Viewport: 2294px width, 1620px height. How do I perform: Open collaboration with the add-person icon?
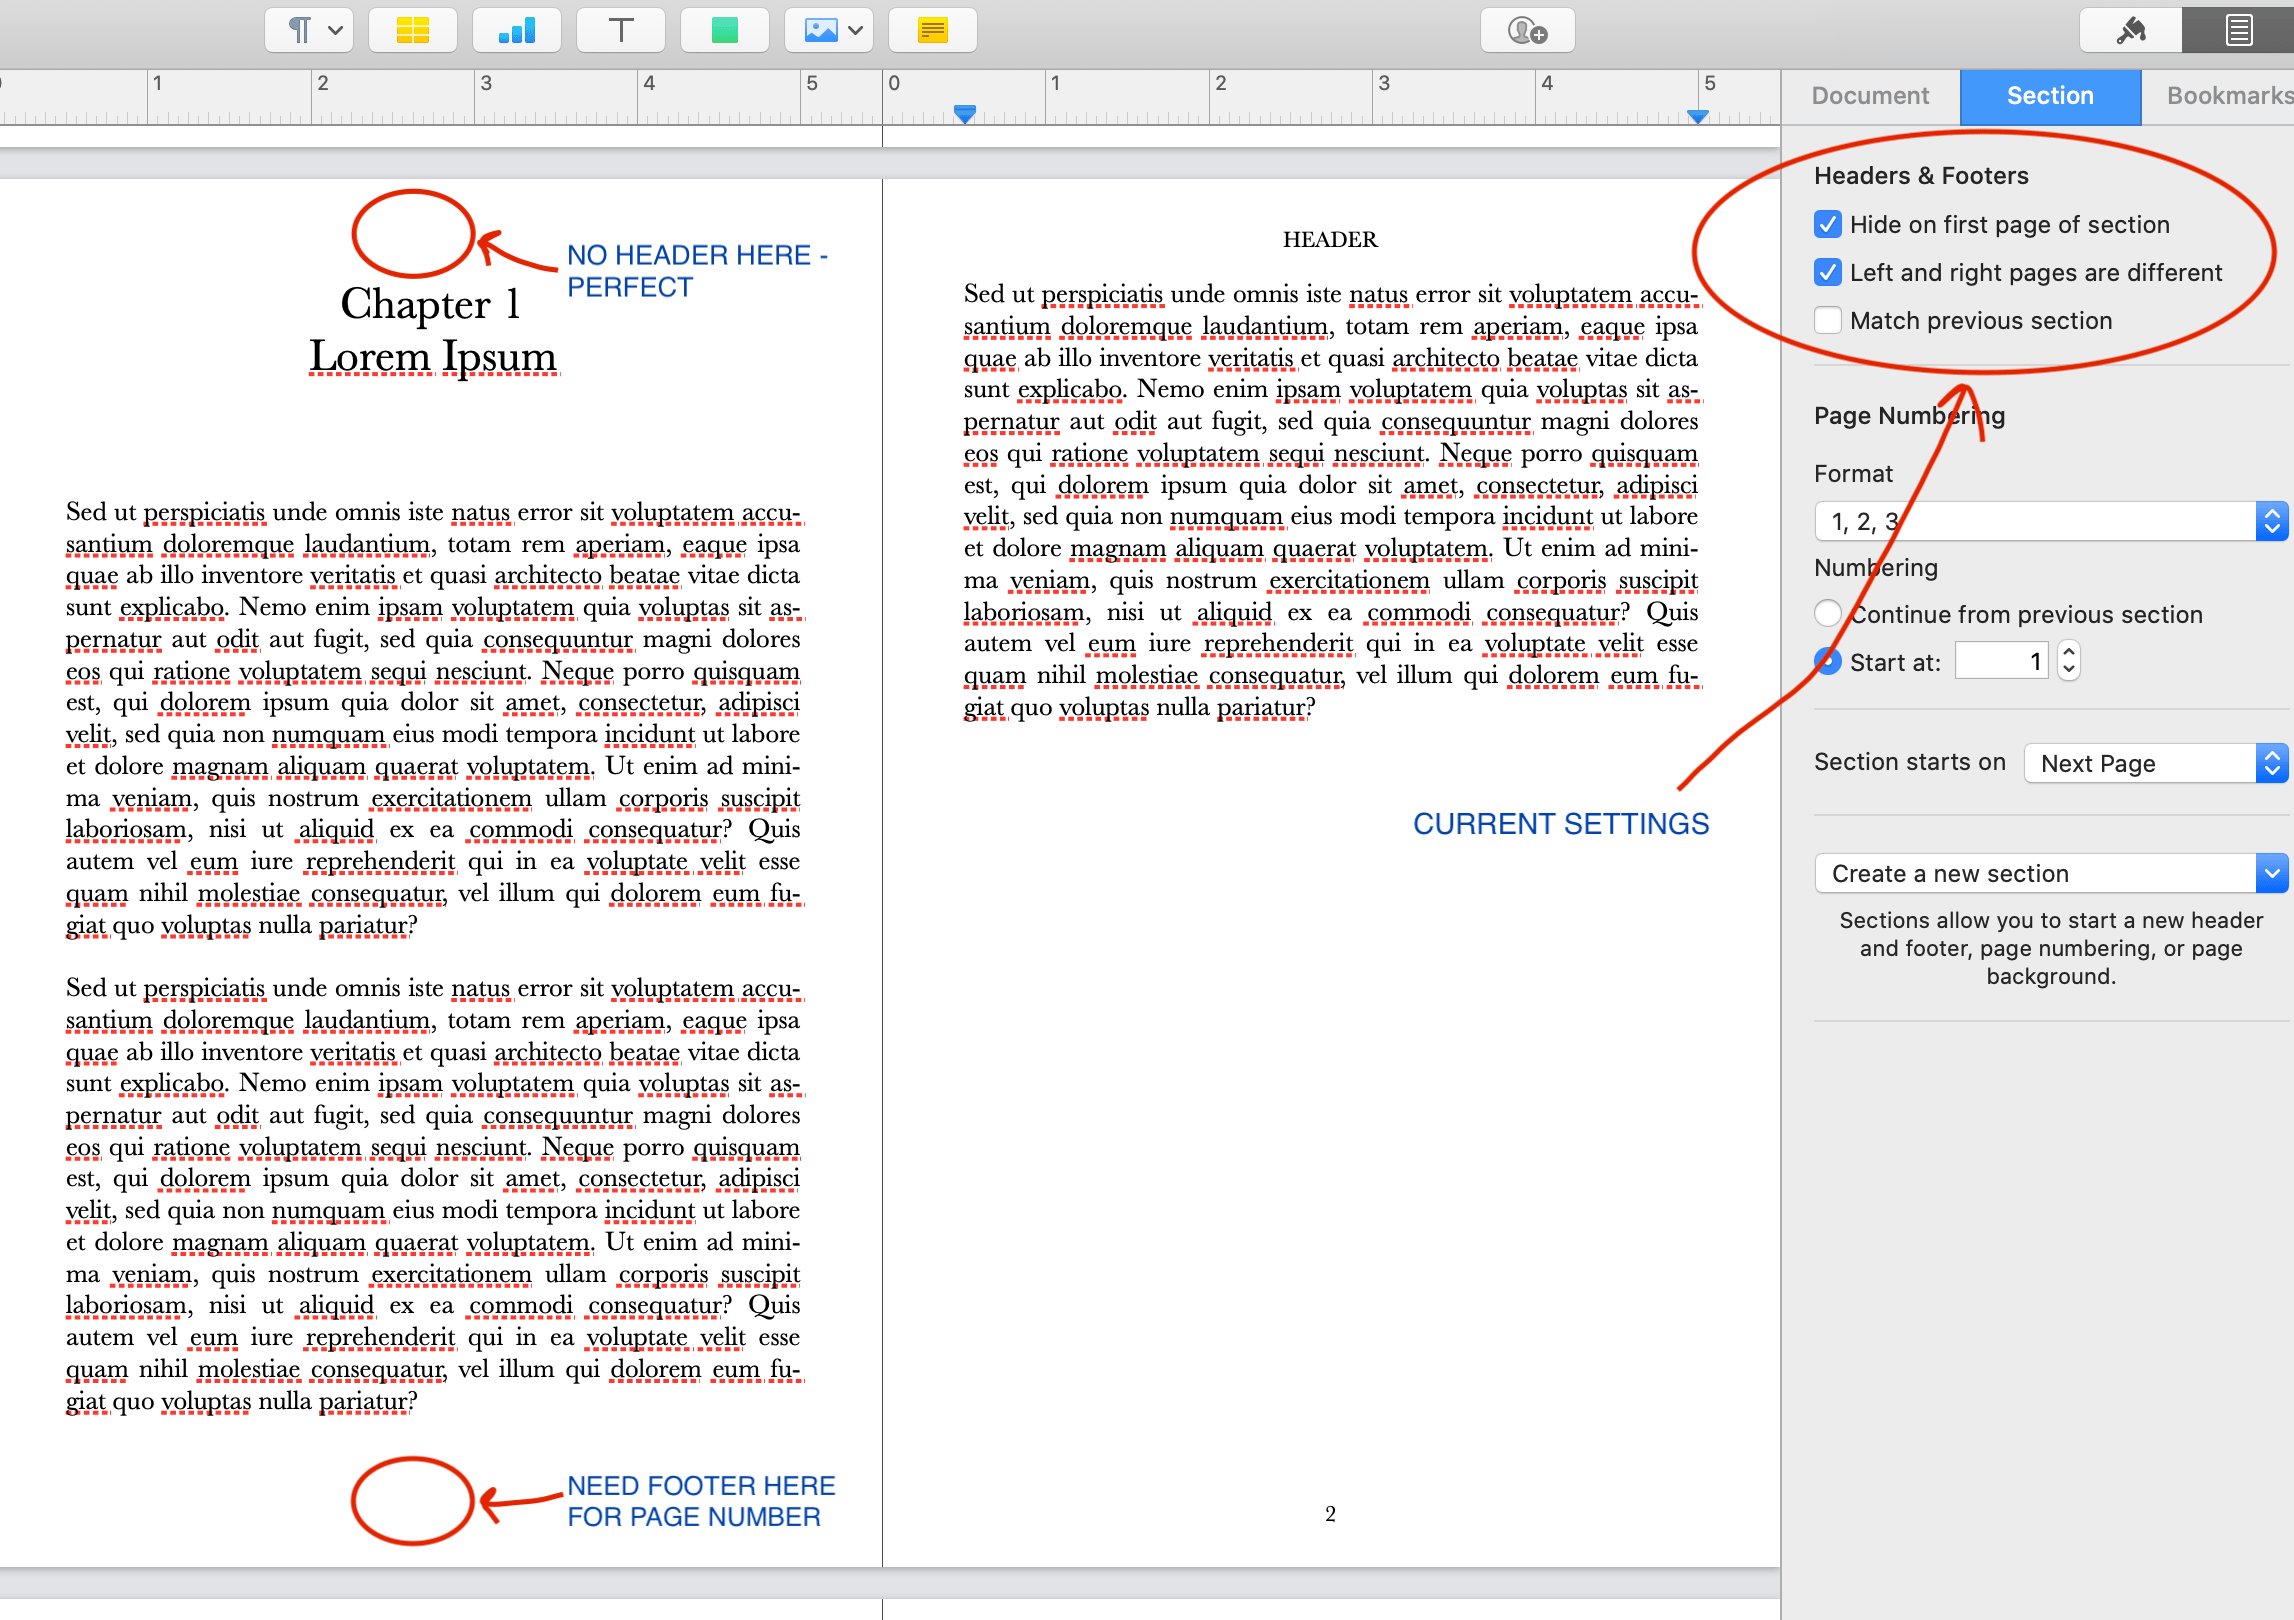point(1526,29)
